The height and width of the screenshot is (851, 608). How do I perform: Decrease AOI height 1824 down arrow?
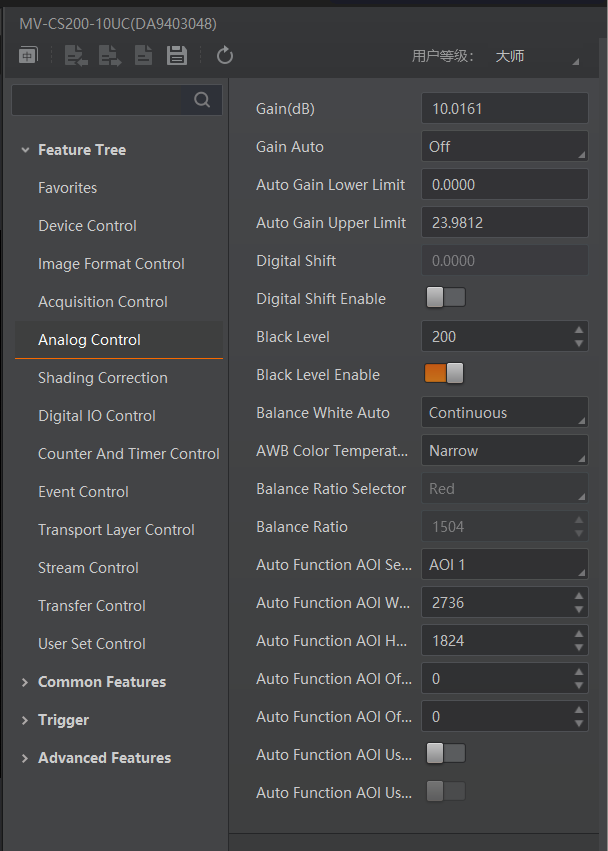(579, 647)
